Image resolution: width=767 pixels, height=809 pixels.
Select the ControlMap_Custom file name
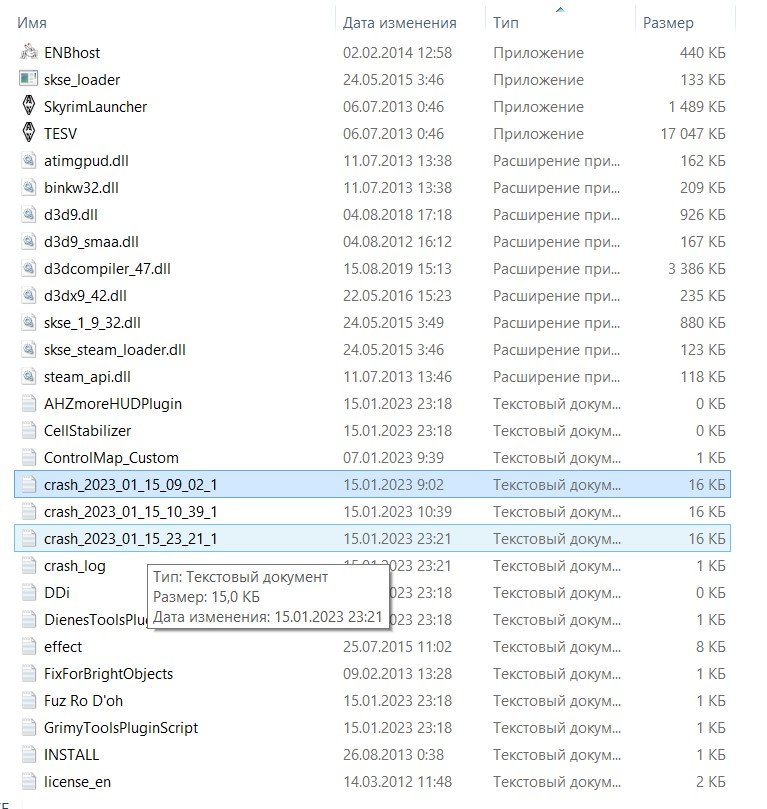(x=111, y=457)
